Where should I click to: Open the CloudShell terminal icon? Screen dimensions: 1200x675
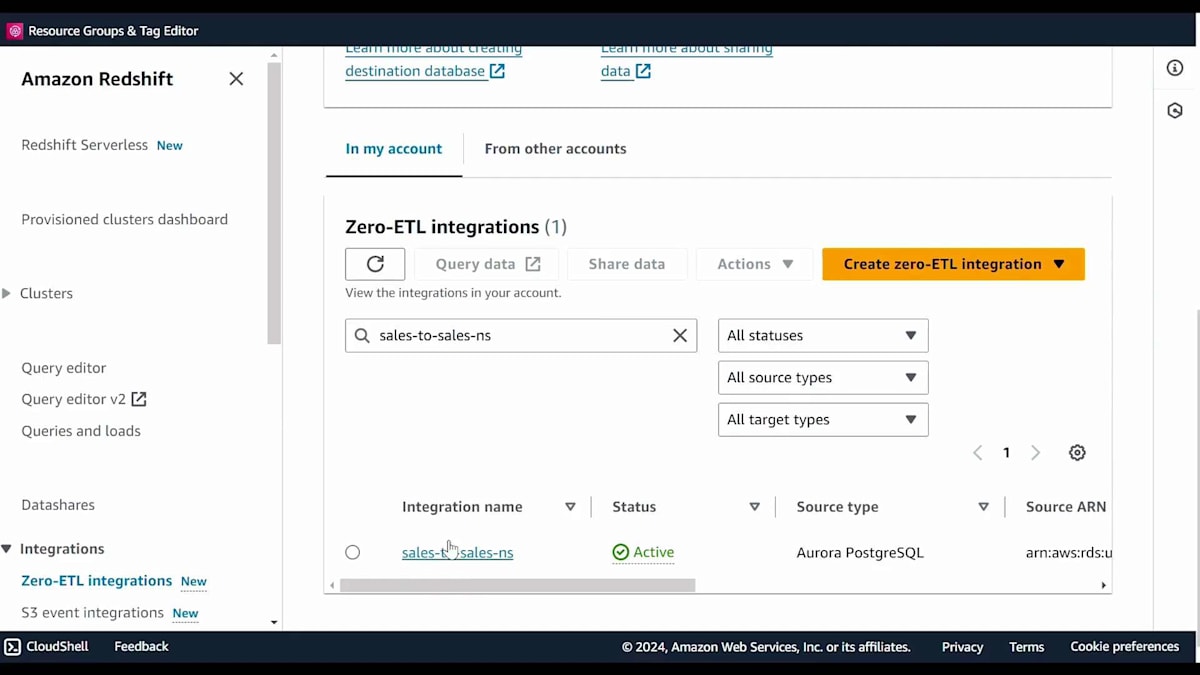pos(12,647)
